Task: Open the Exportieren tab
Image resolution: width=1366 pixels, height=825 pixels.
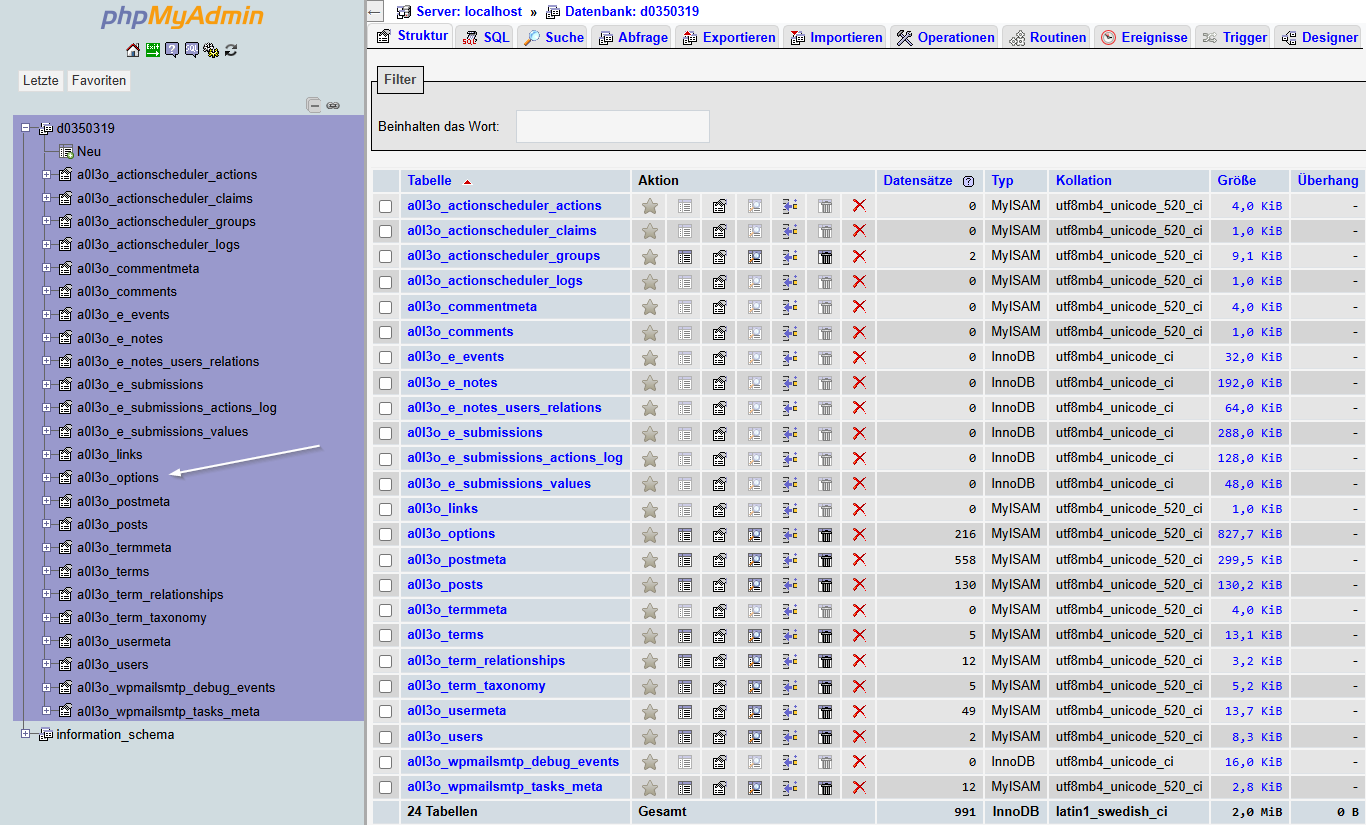Action: coord(728,37)
